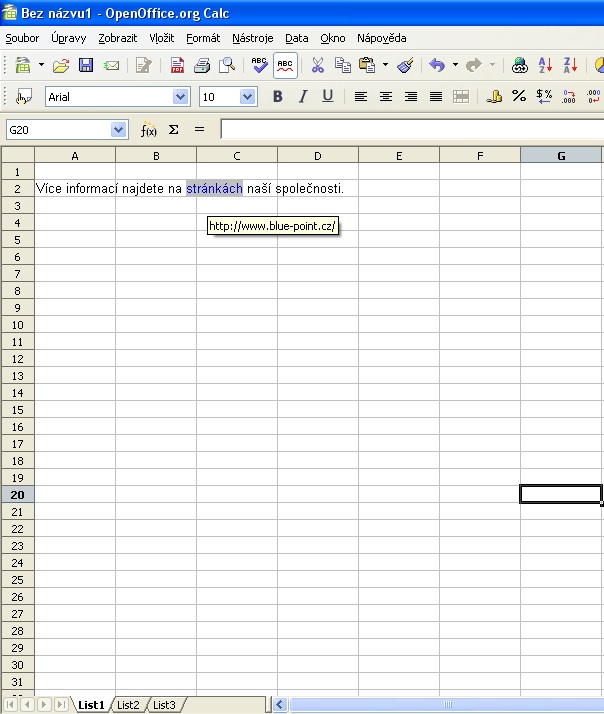The image size is (604, 714).
Task: Toggle bold formatting
Action: pyautogui.click(x=277, y=97)
